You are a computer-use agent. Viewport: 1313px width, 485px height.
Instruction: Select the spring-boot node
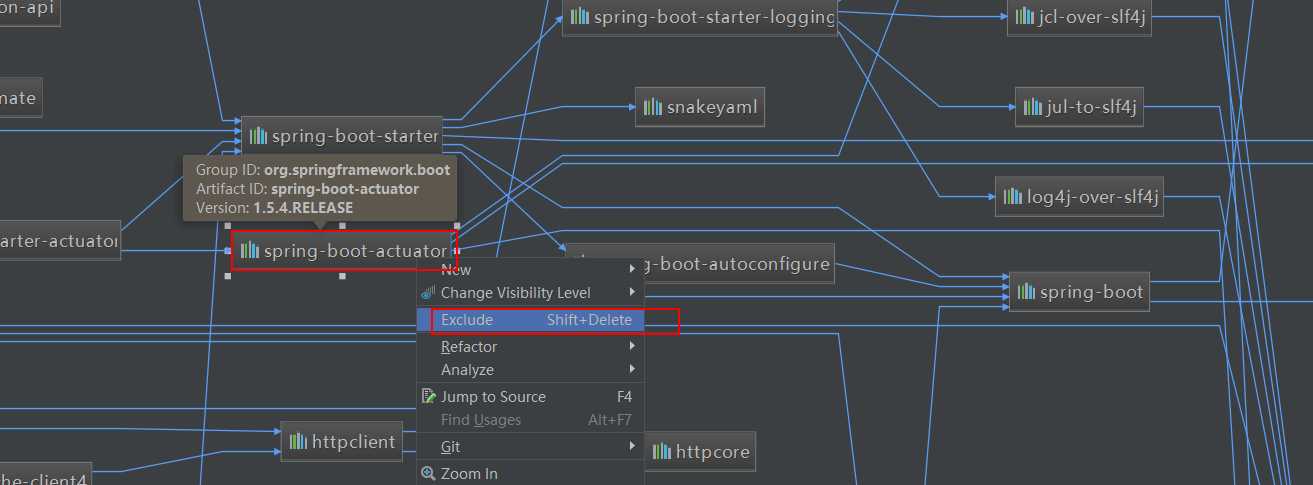coord(1080,292)
